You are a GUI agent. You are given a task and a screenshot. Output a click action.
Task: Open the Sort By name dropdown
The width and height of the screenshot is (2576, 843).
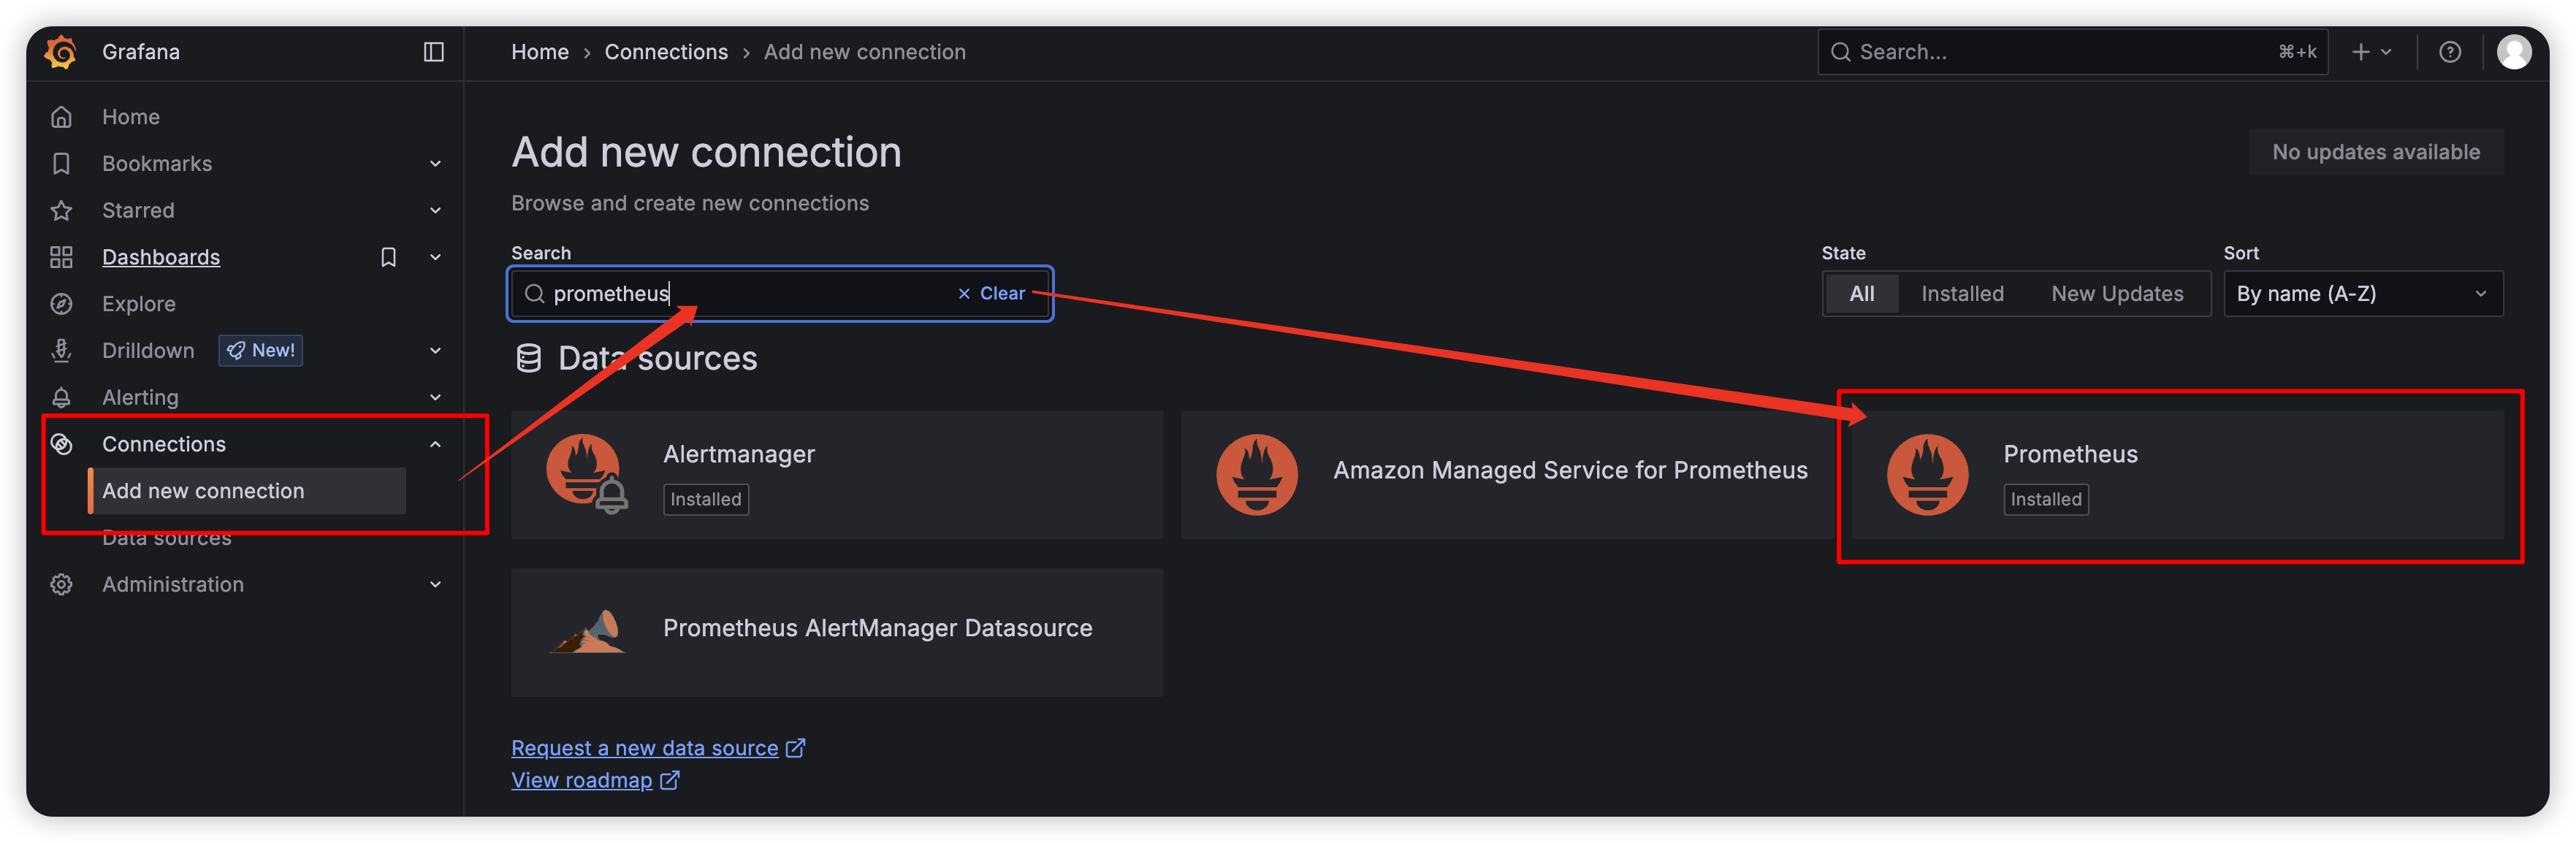coord(2362,294)
